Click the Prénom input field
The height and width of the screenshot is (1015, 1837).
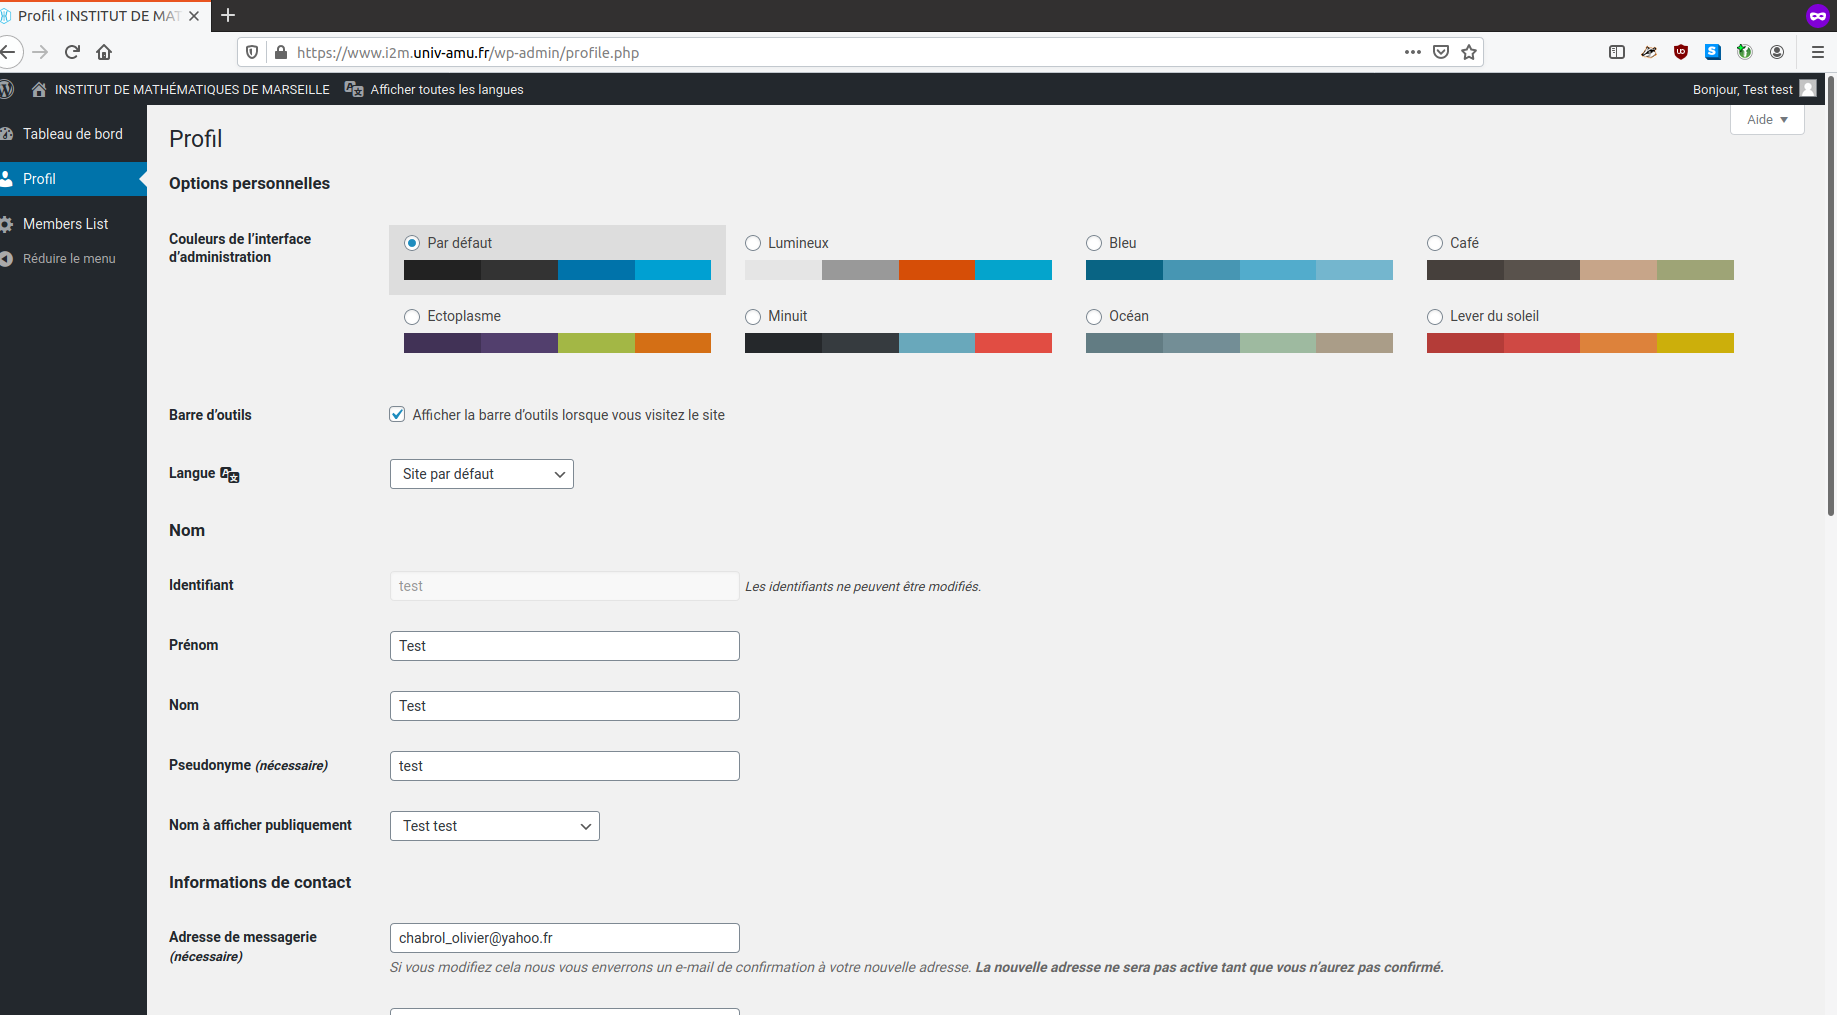click(x=565, y=646)
